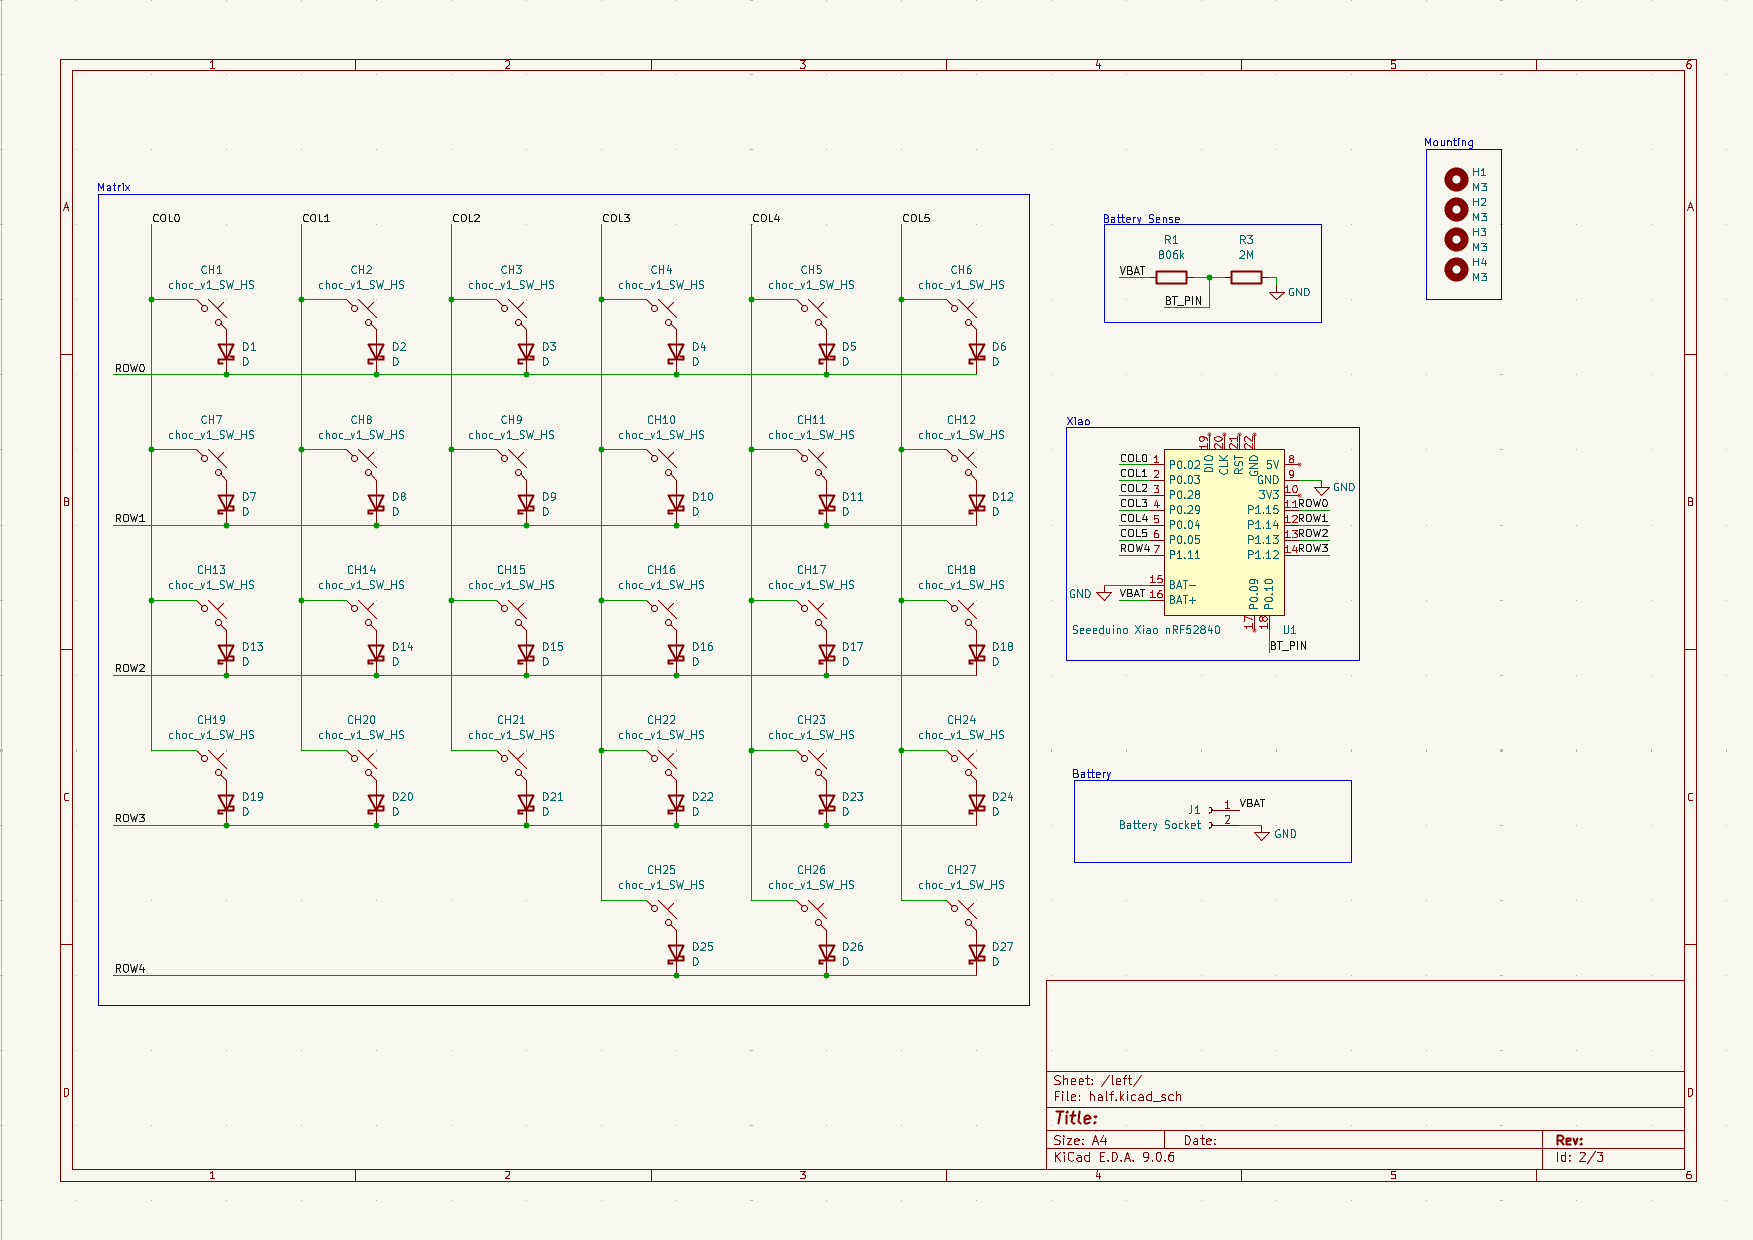Image resolution: width=1753 pixels, height=1240 pixels.
Task: Select the H1 mounting hole symbol
Action: pos(1456,179)
